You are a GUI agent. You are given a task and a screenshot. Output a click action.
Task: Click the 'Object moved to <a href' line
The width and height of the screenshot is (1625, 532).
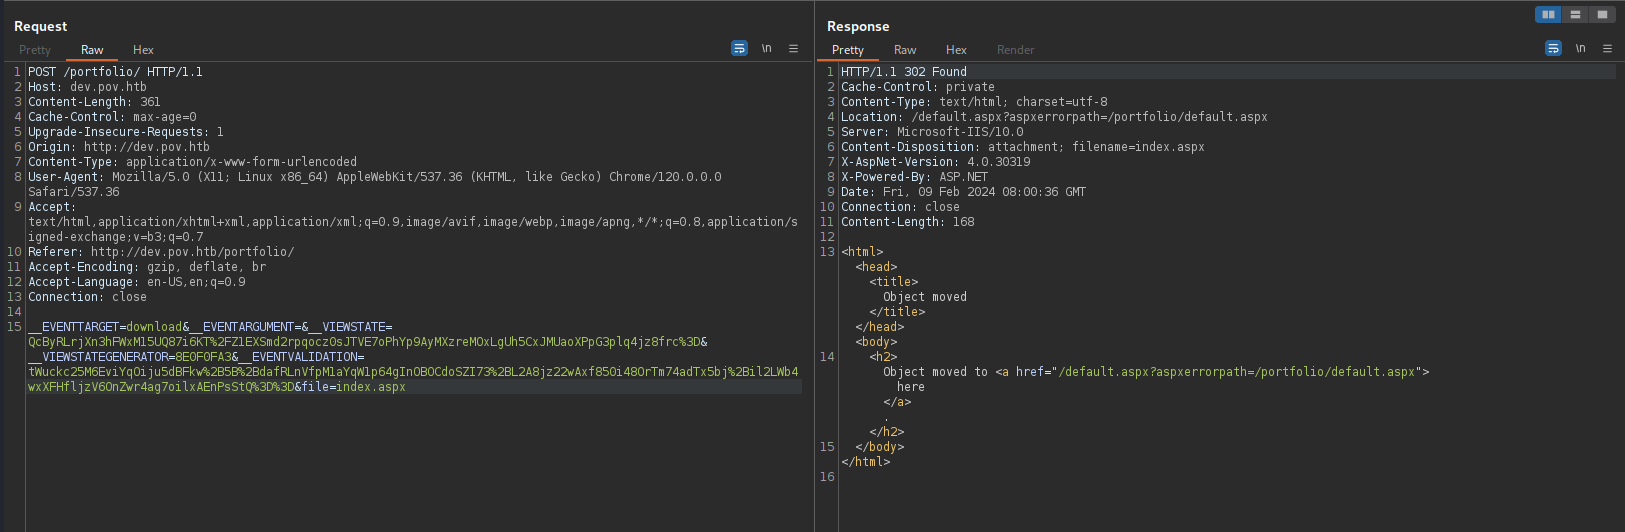click(1156, 372)
